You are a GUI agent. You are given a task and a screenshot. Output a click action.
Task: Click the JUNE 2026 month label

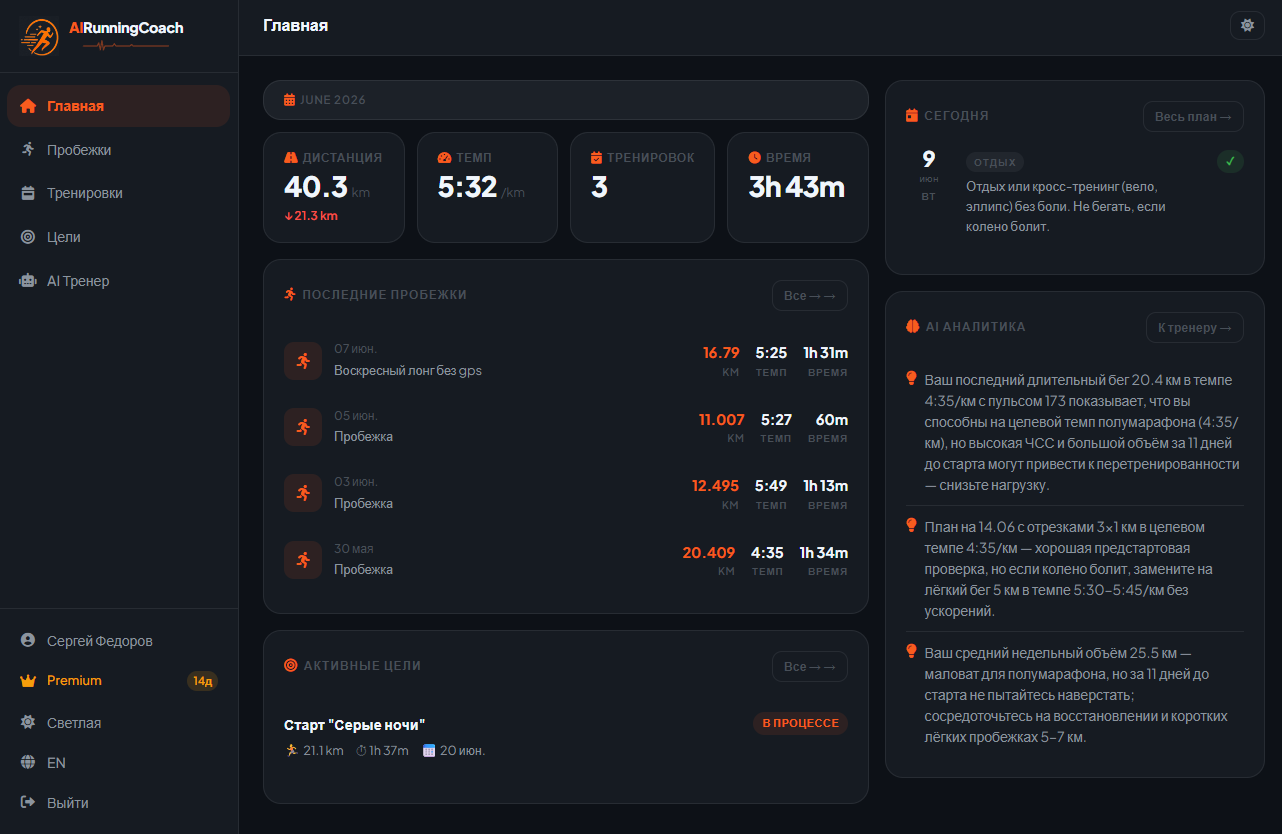coord(332,100)
